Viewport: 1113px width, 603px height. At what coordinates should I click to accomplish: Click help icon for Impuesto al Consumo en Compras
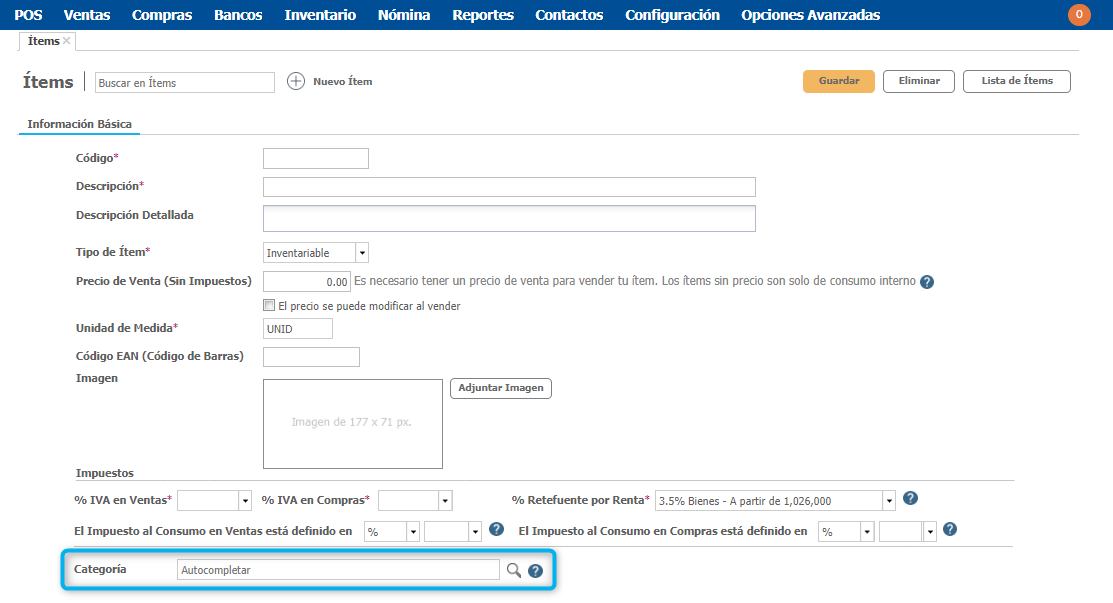click(x=950, y=530)
